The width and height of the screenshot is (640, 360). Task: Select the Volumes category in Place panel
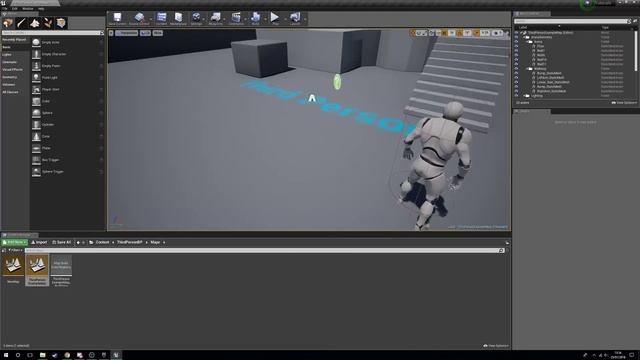point(9,84)
